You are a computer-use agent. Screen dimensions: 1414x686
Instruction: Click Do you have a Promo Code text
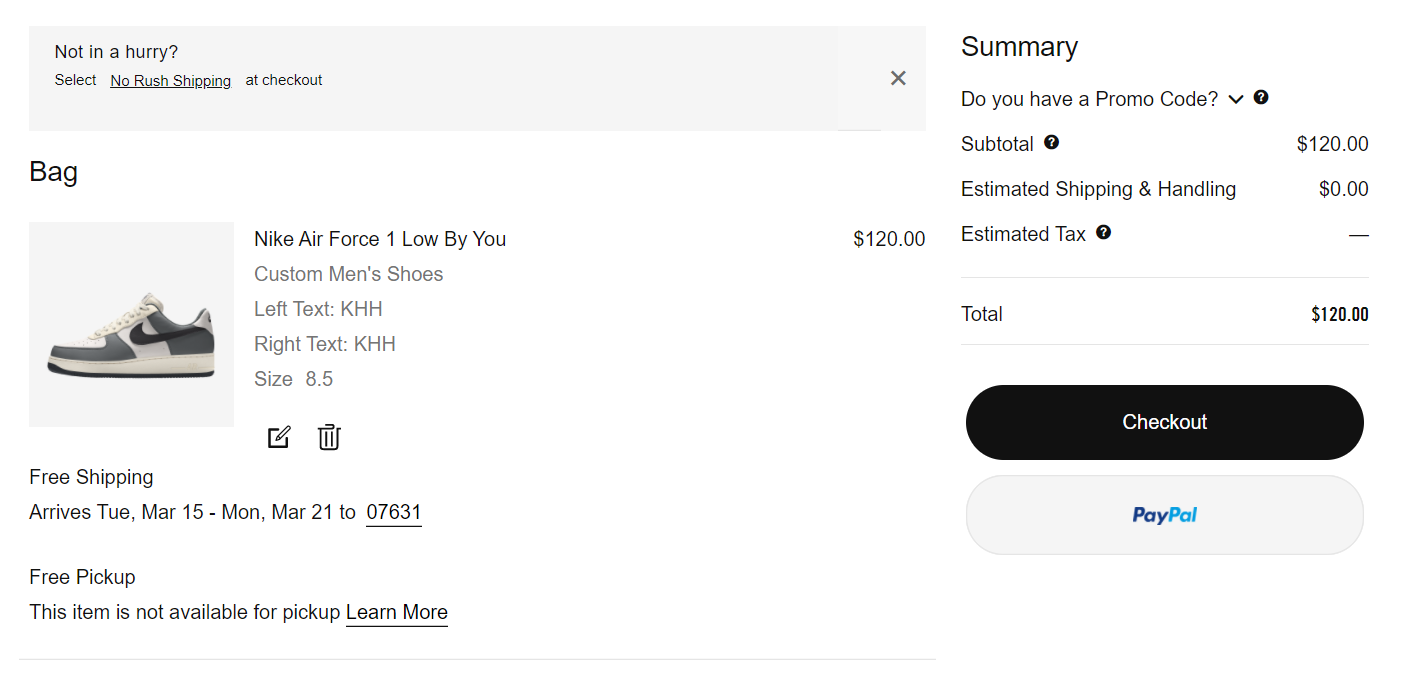click(1089, 99)
